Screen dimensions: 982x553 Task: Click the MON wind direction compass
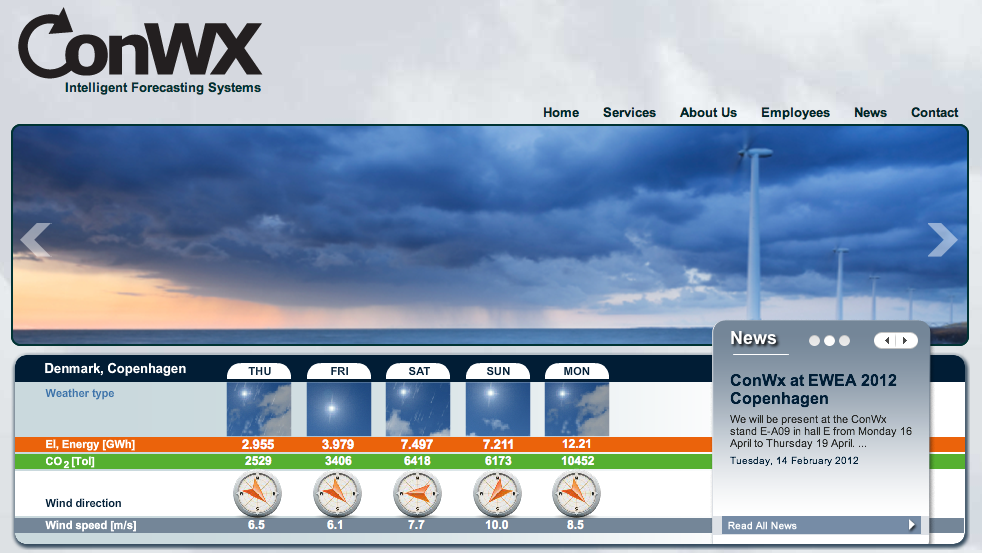click(576, 494)
